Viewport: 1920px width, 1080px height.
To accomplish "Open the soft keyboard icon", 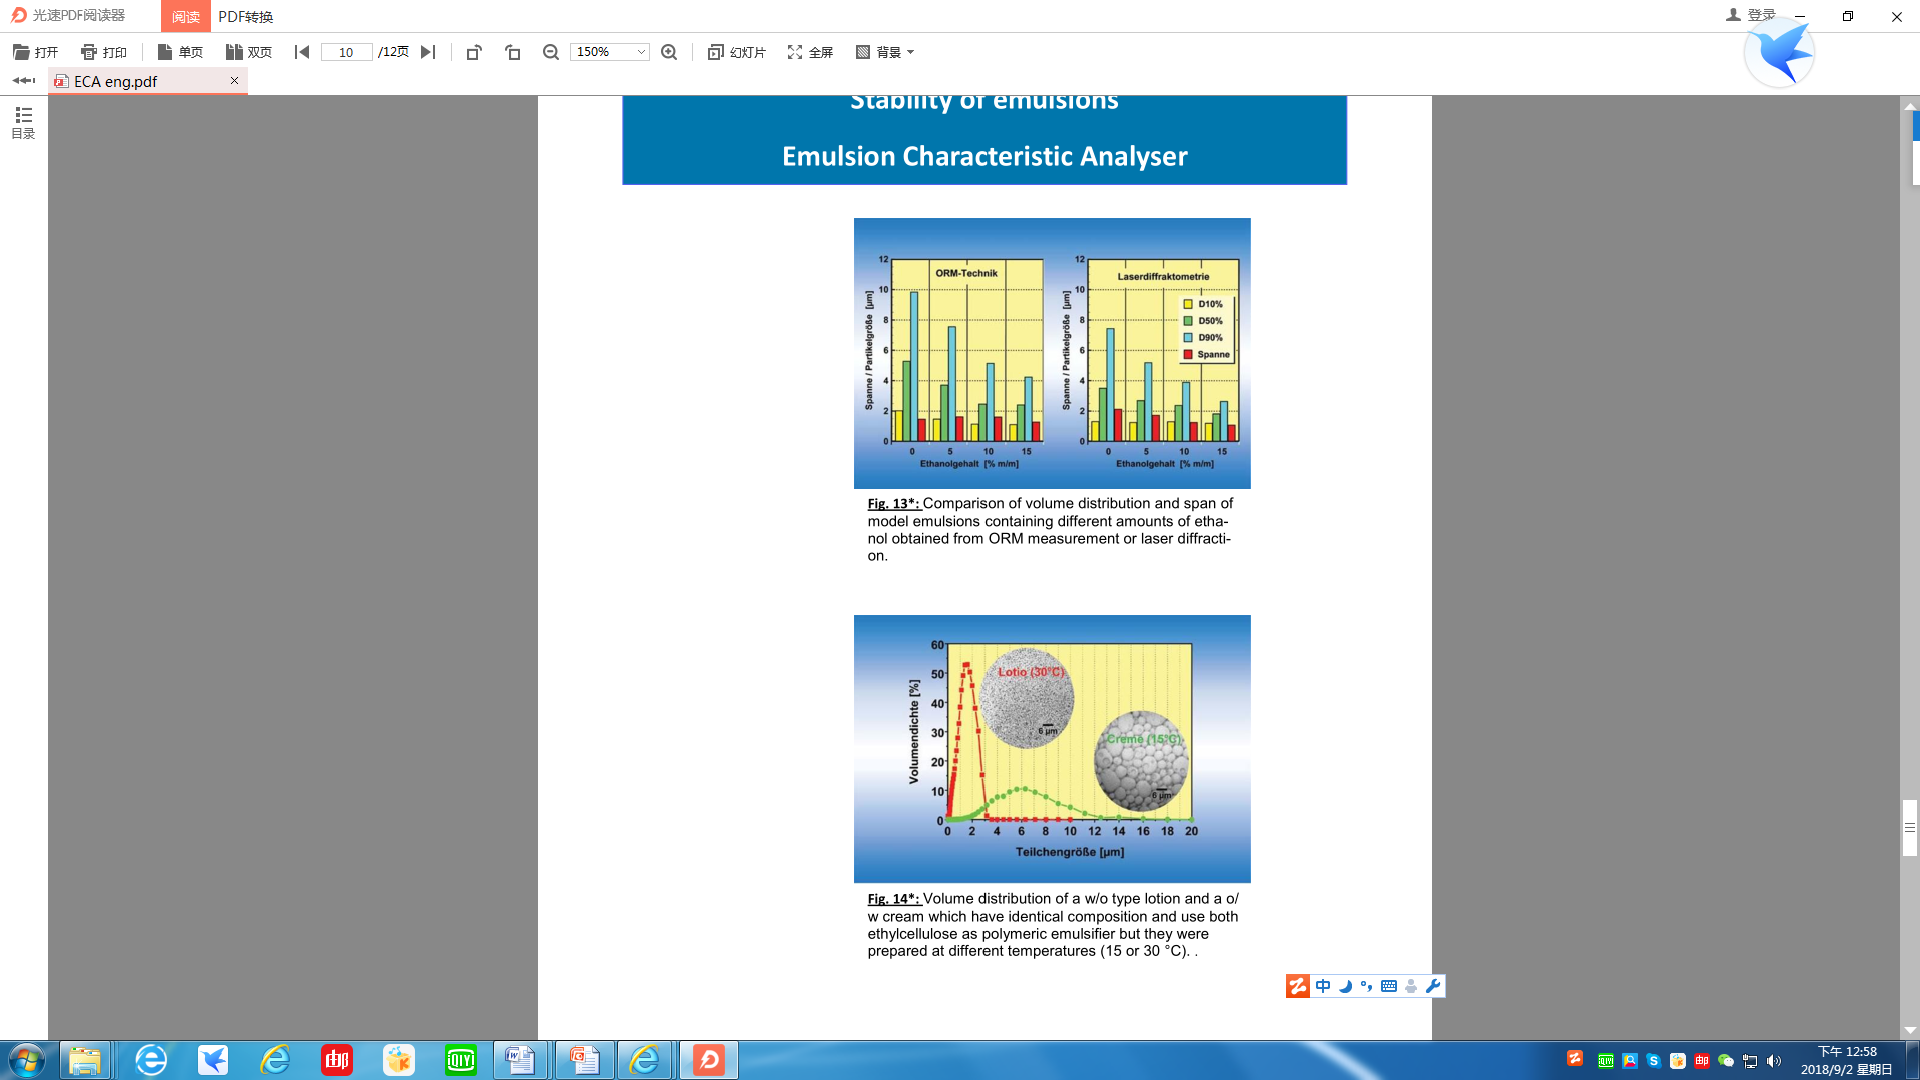I will point(1389,986).
